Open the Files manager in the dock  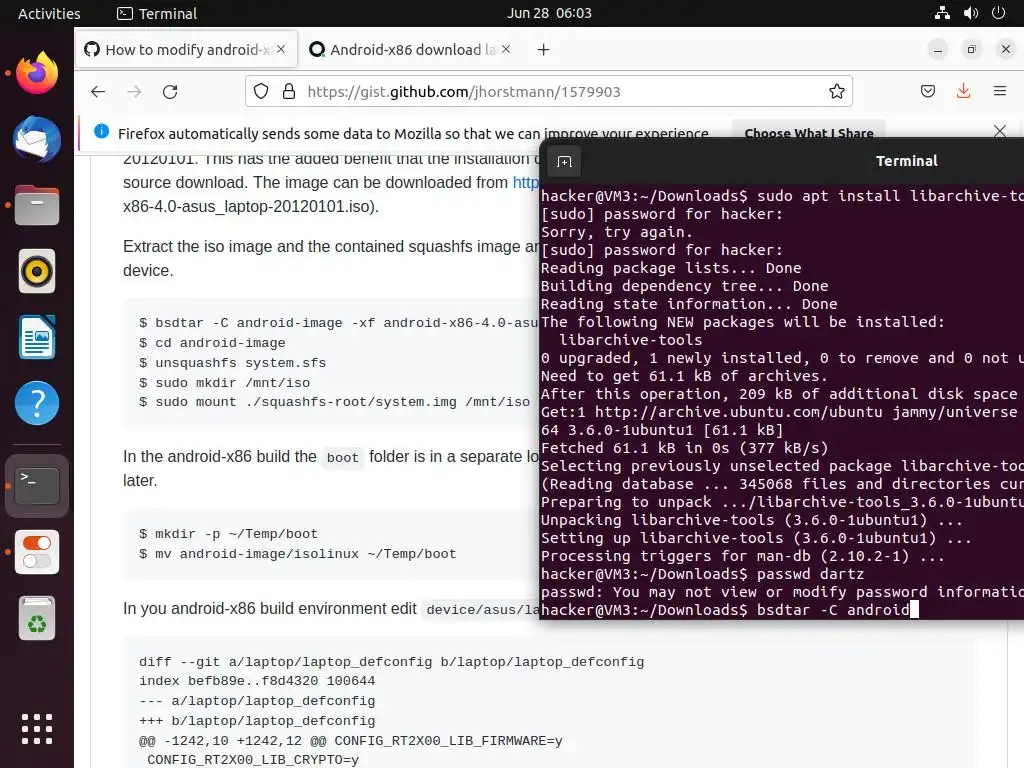tap(37, 205)
